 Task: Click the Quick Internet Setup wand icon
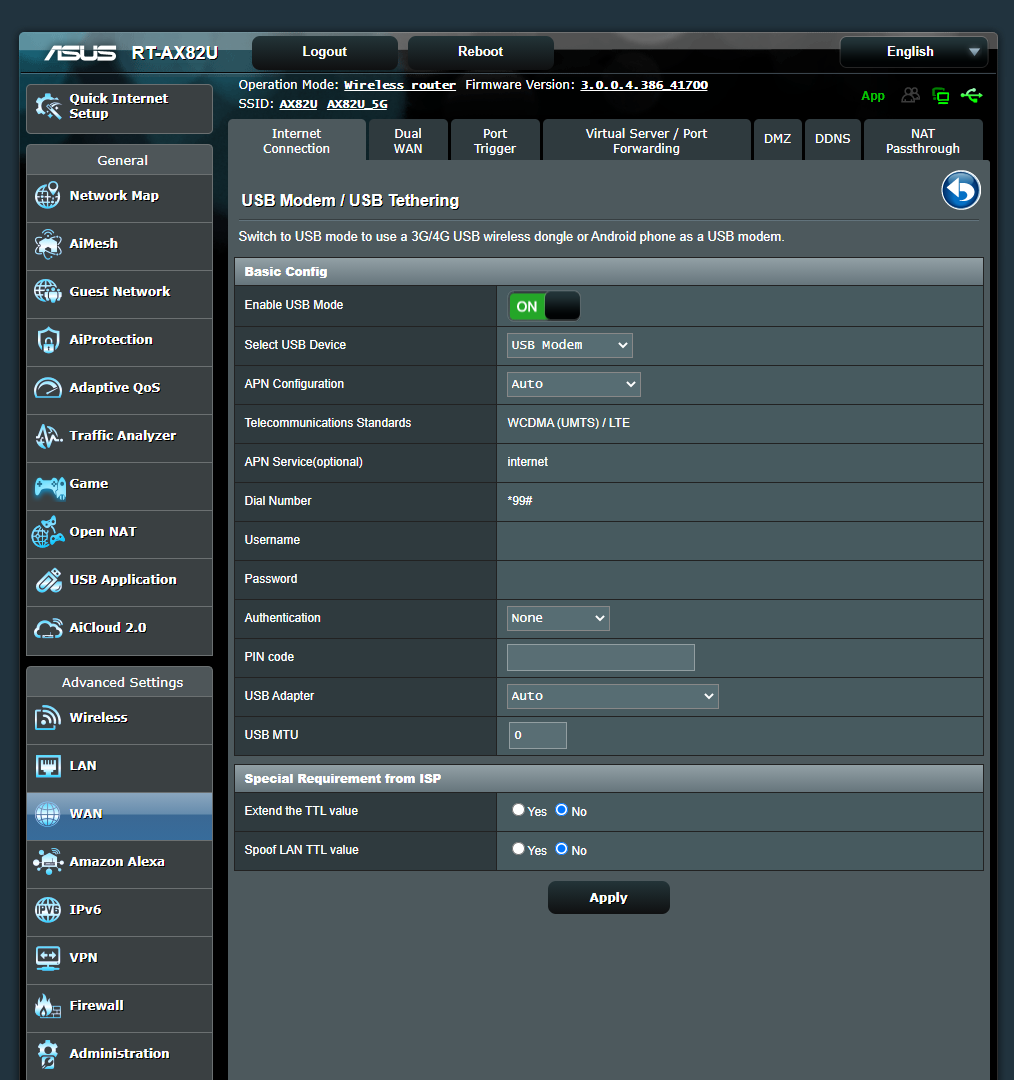click(48, 106)
